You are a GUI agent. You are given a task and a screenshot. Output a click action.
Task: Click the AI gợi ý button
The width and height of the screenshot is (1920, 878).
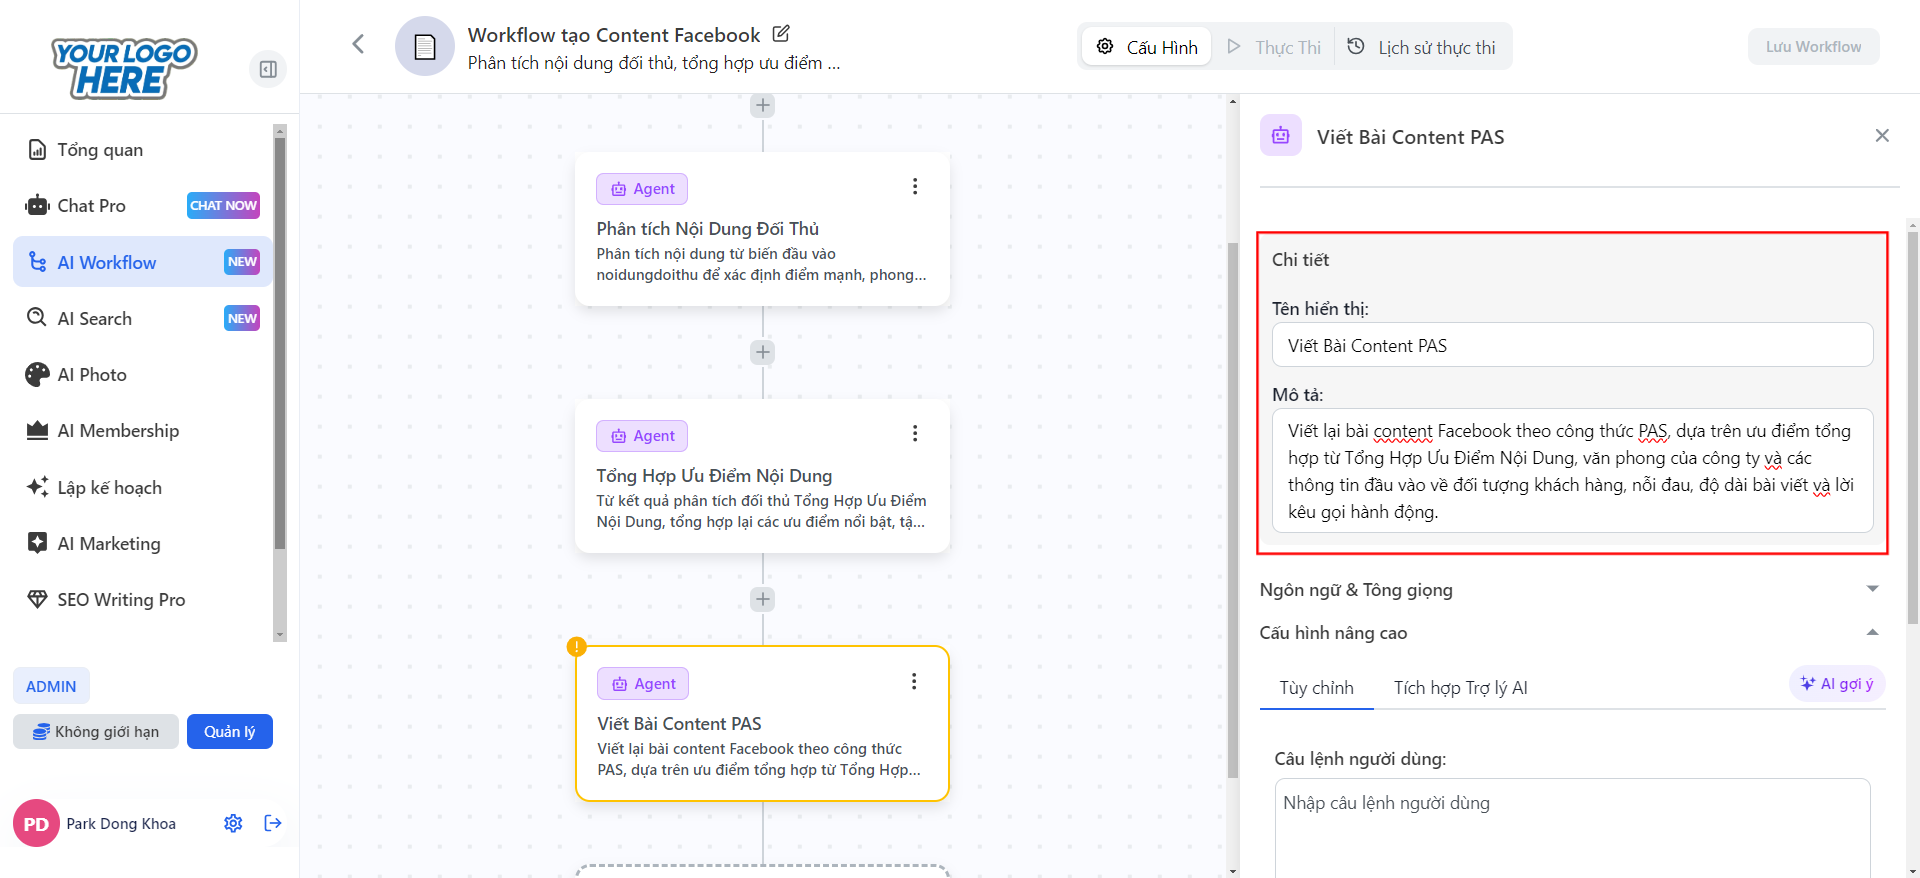click(x=1837, y=684)
